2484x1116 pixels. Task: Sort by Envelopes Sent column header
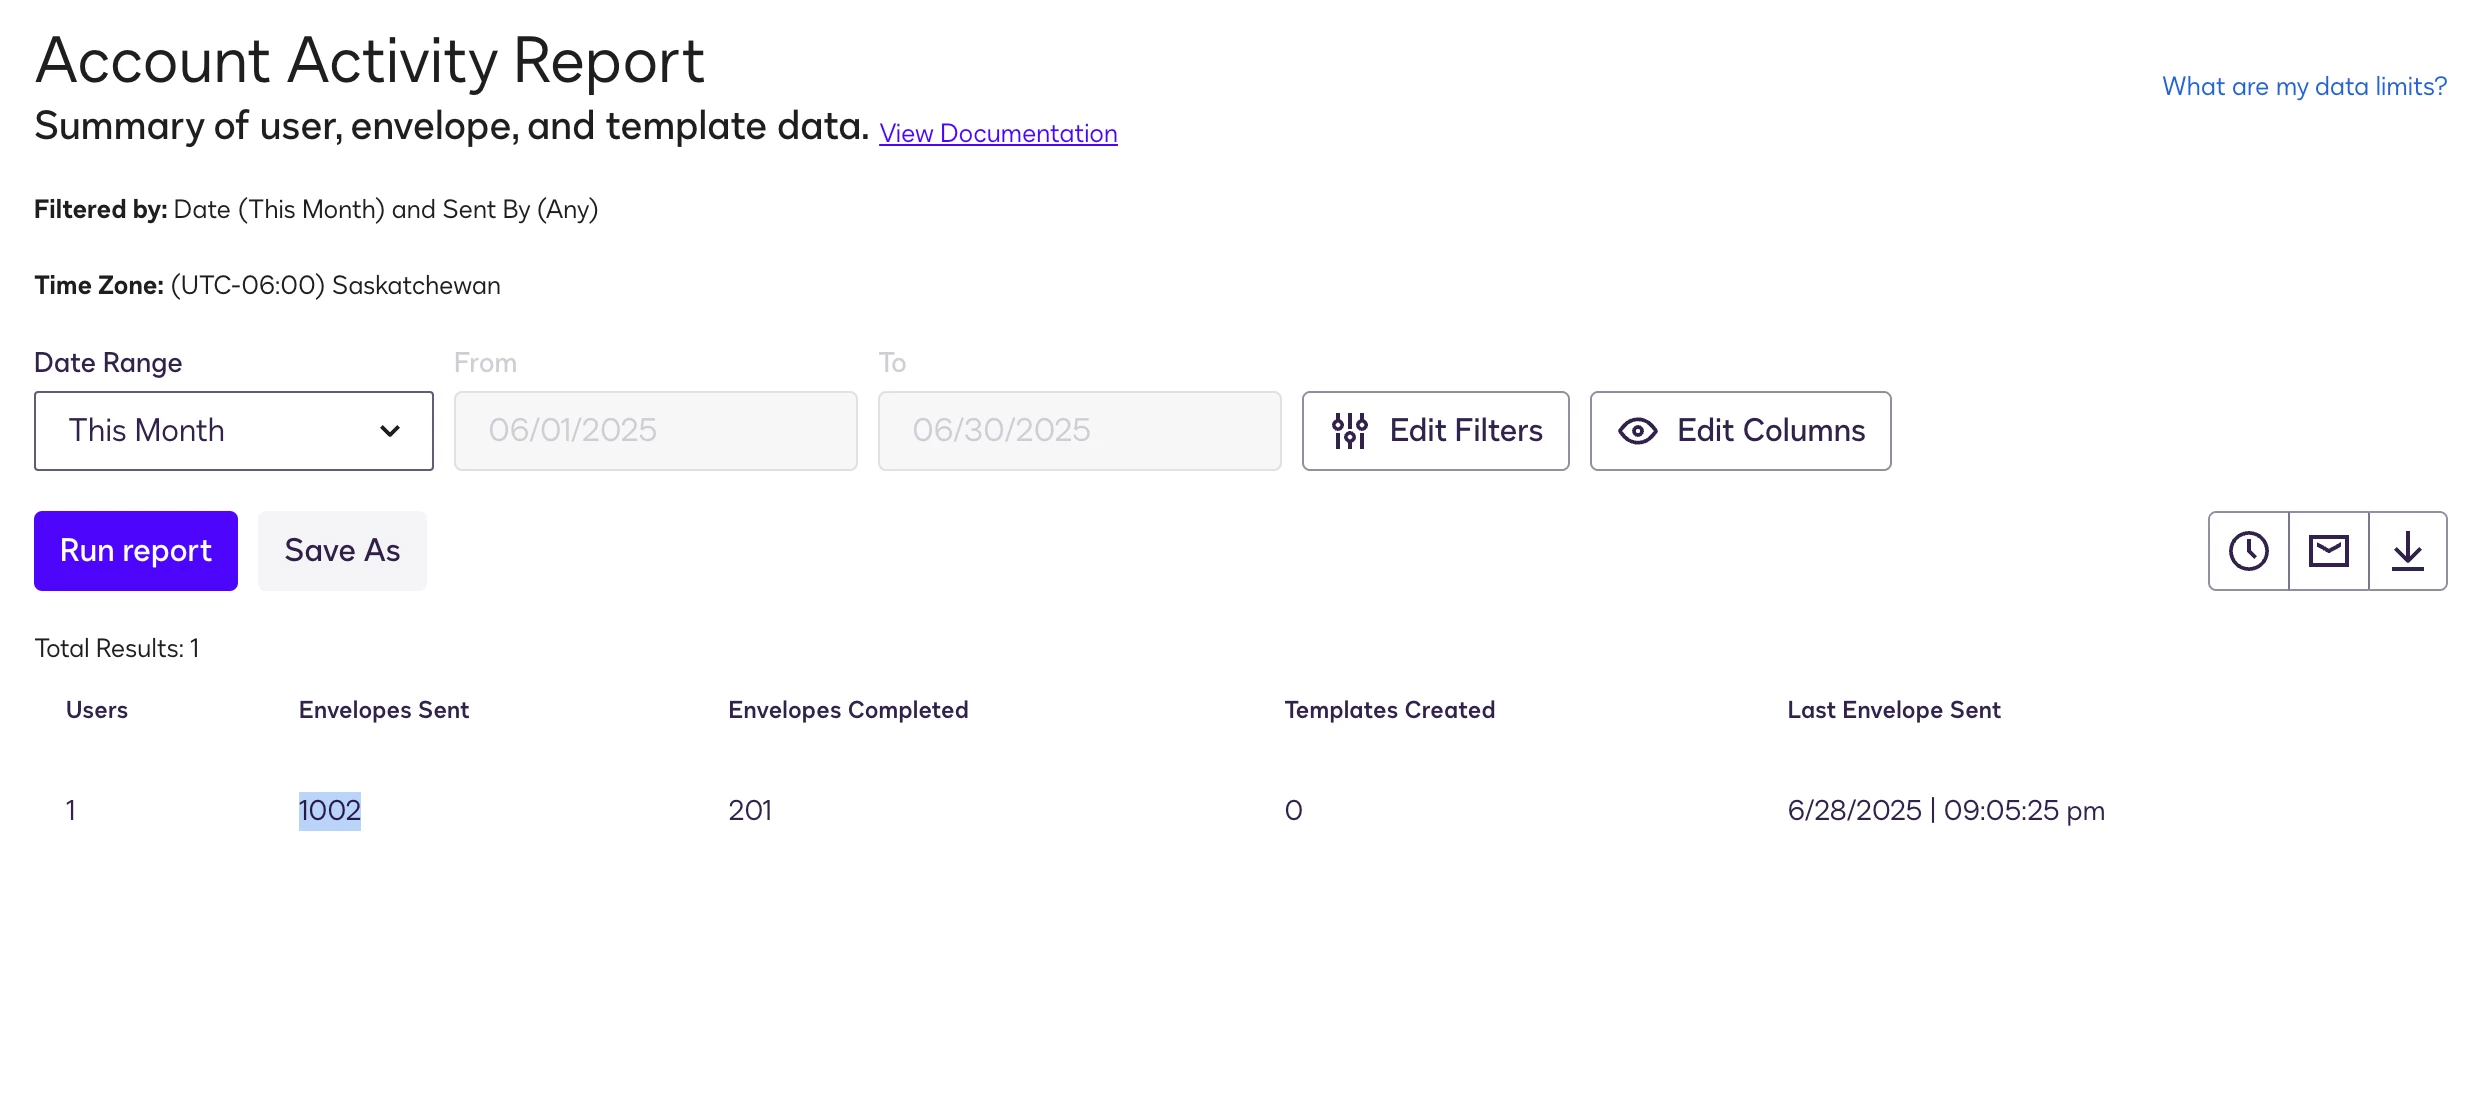(384, 710)
